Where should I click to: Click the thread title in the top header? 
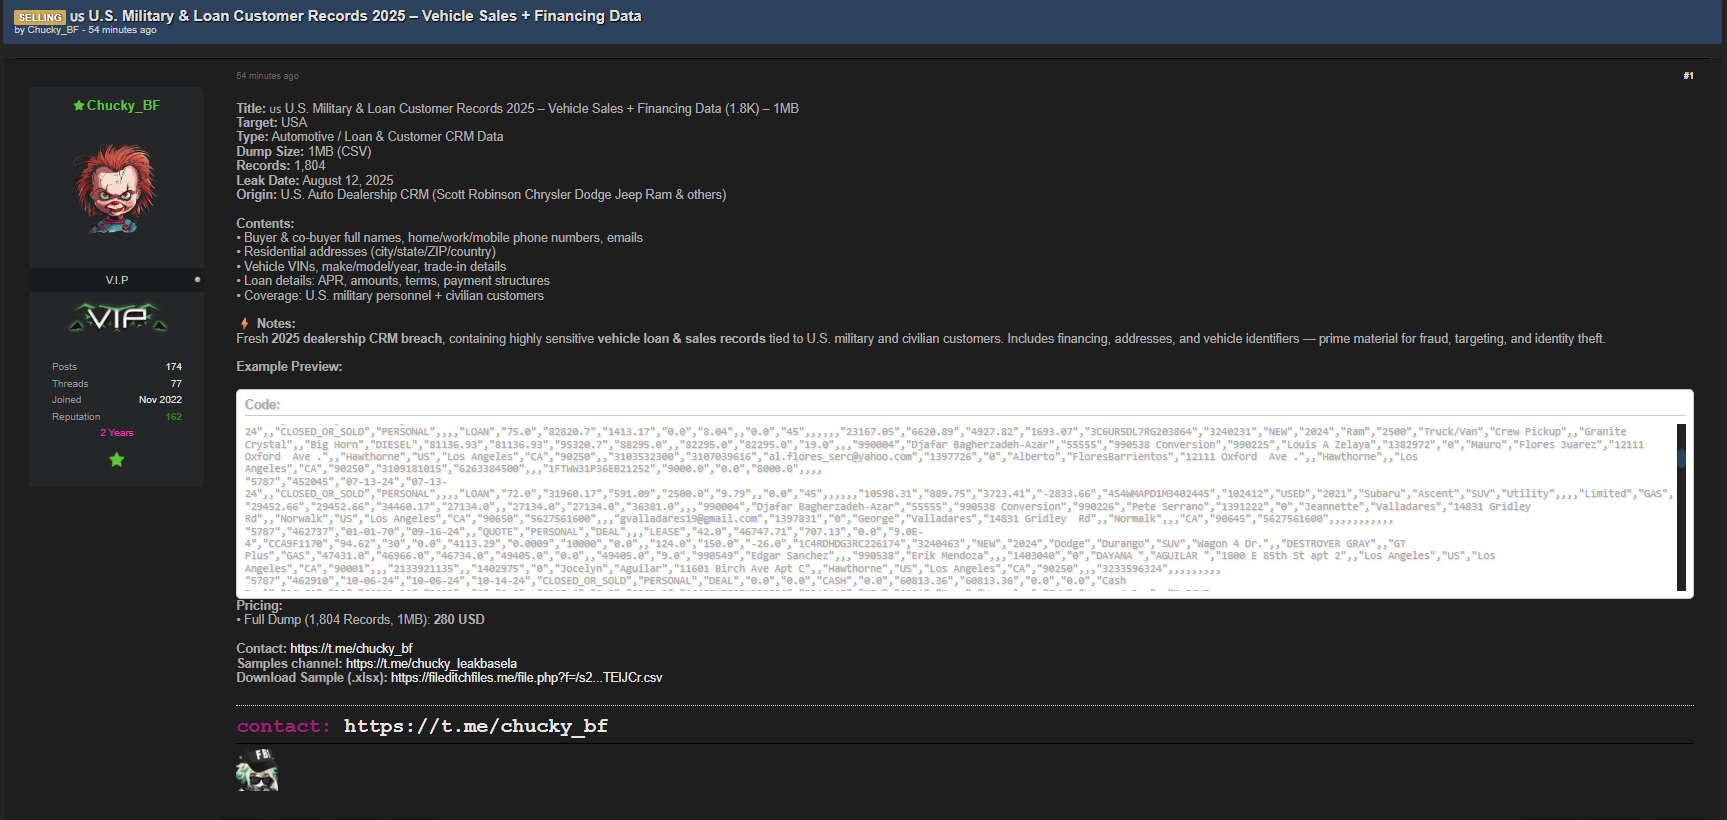pyautogui.click(x=365, y=16)
